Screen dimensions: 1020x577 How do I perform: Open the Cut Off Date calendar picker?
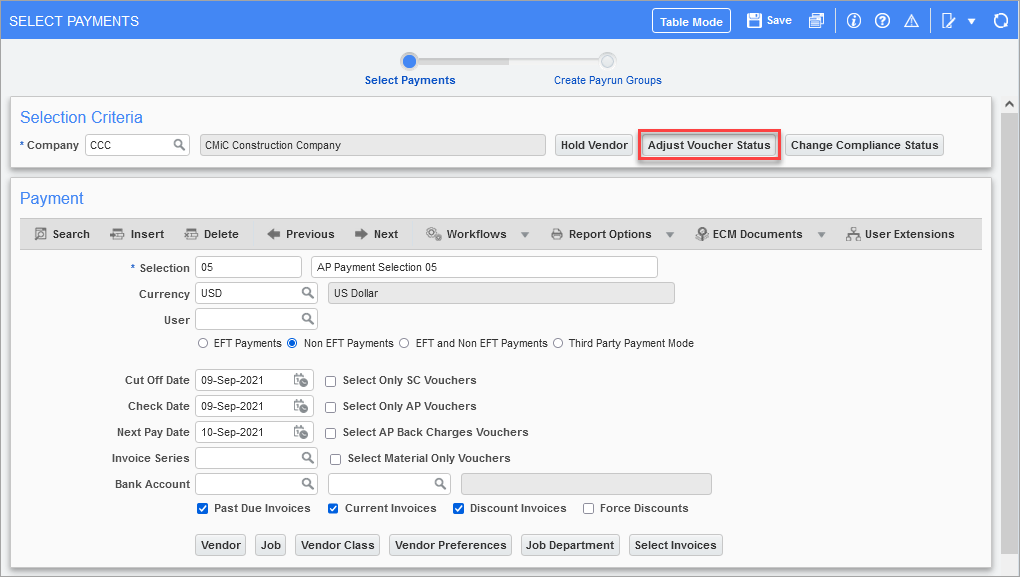pos(301,380)
